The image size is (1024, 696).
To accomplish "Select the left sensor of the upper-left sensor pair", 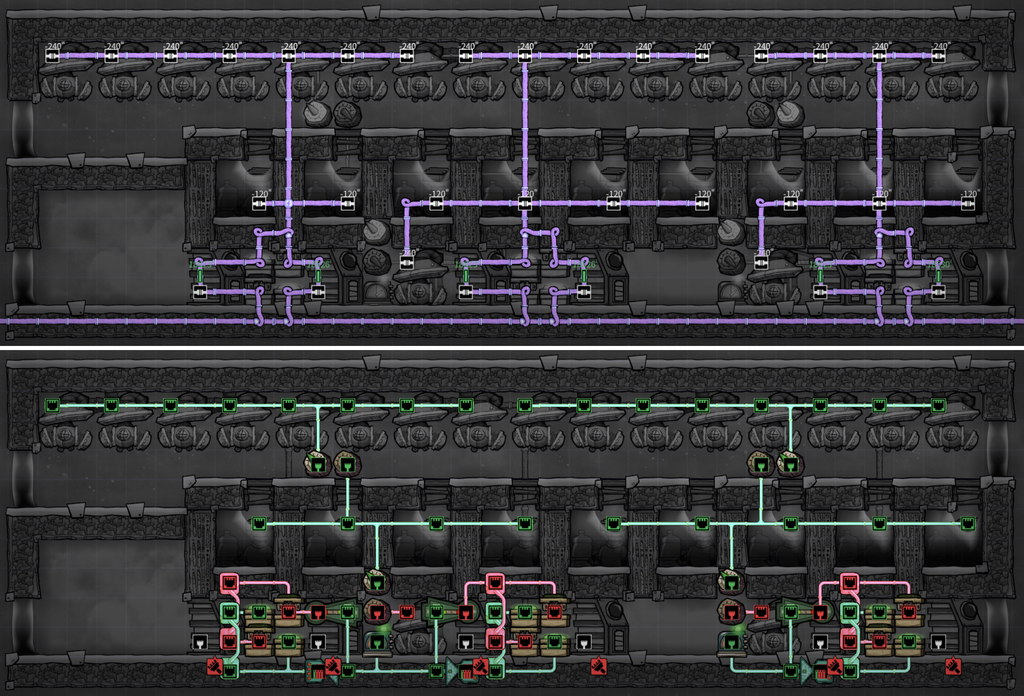I will pyautogui.click(x=318, y=465).
